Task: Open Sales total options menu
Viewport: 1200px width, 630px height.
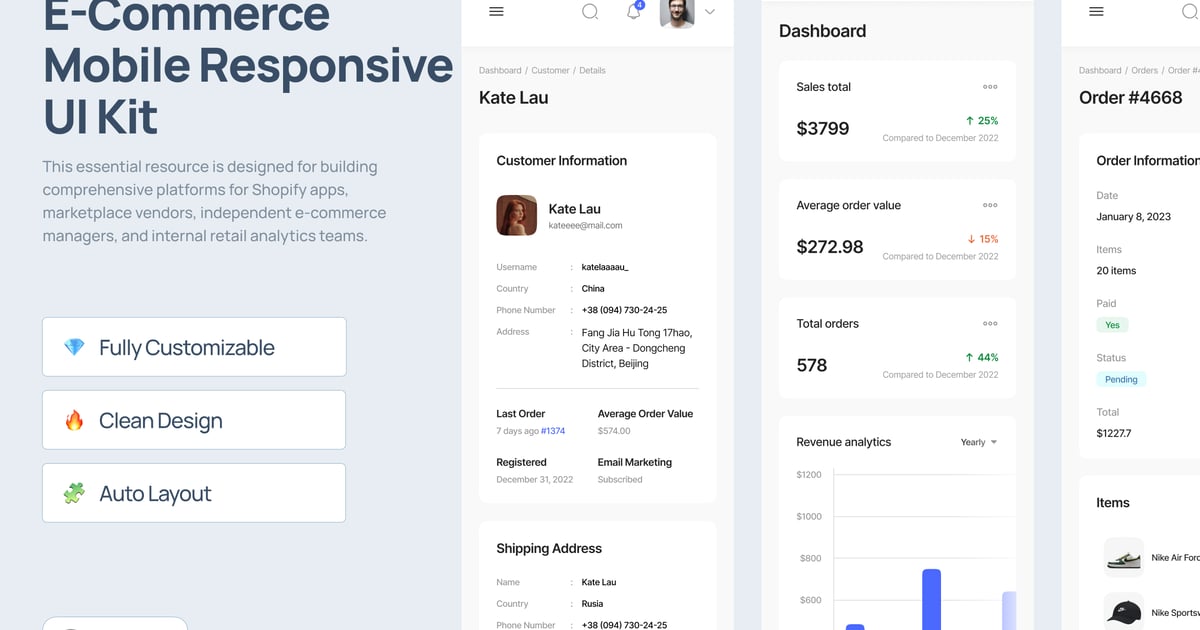Action: click(x=990, y=87)
